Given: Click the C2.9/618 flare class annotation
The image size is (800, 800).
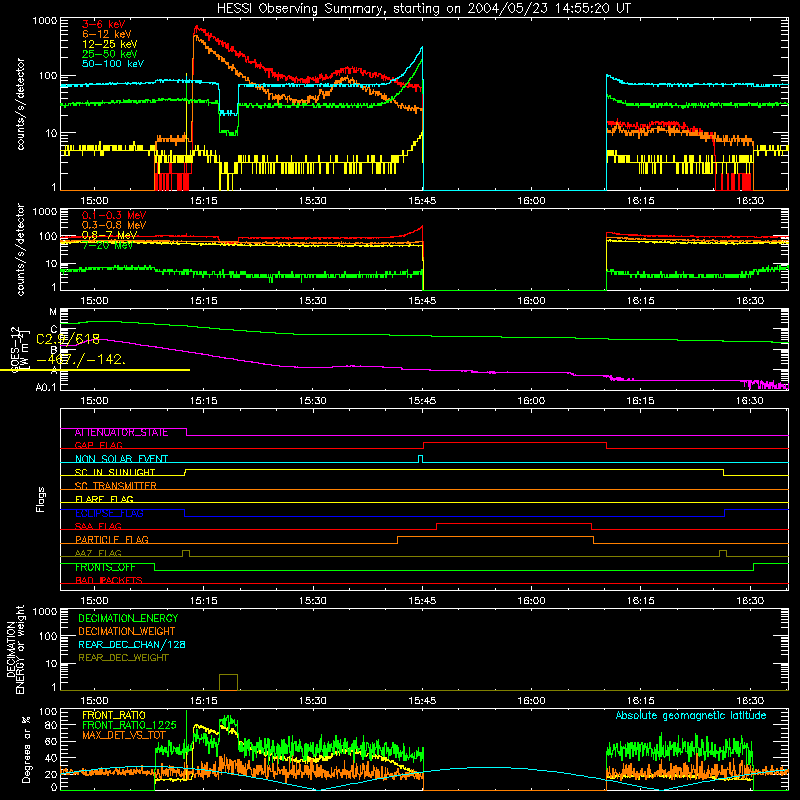Looking at the screenshot, I should (x=68, y=339).
